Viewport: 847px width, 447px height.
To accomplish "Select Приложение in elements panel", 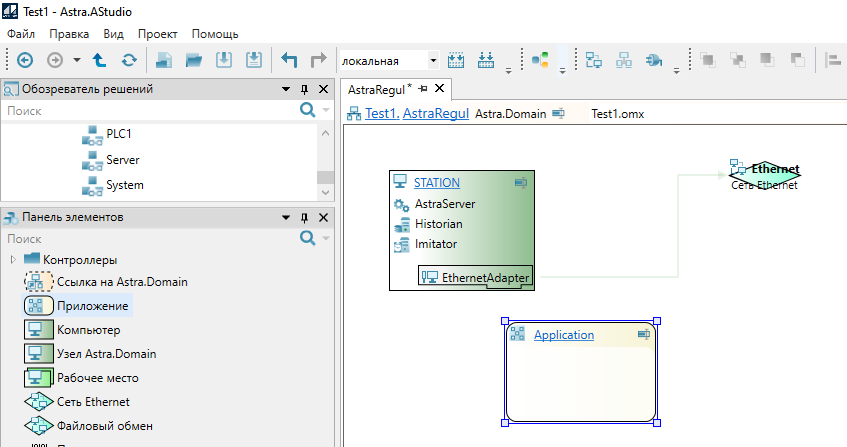I will [94, 306].
